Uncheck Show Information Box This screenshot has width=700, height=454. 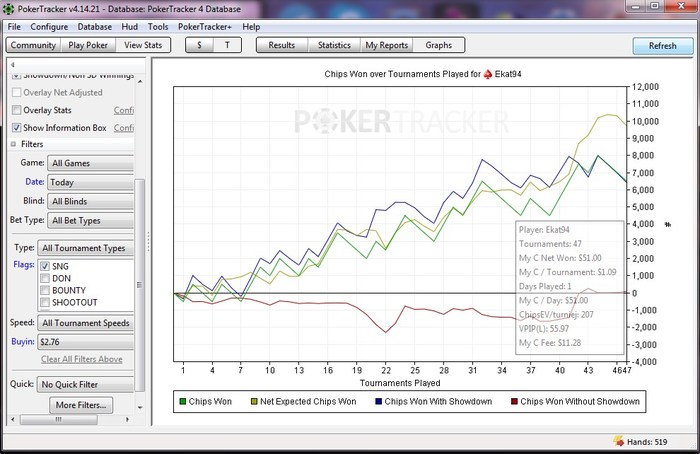[x=17, y=128]
